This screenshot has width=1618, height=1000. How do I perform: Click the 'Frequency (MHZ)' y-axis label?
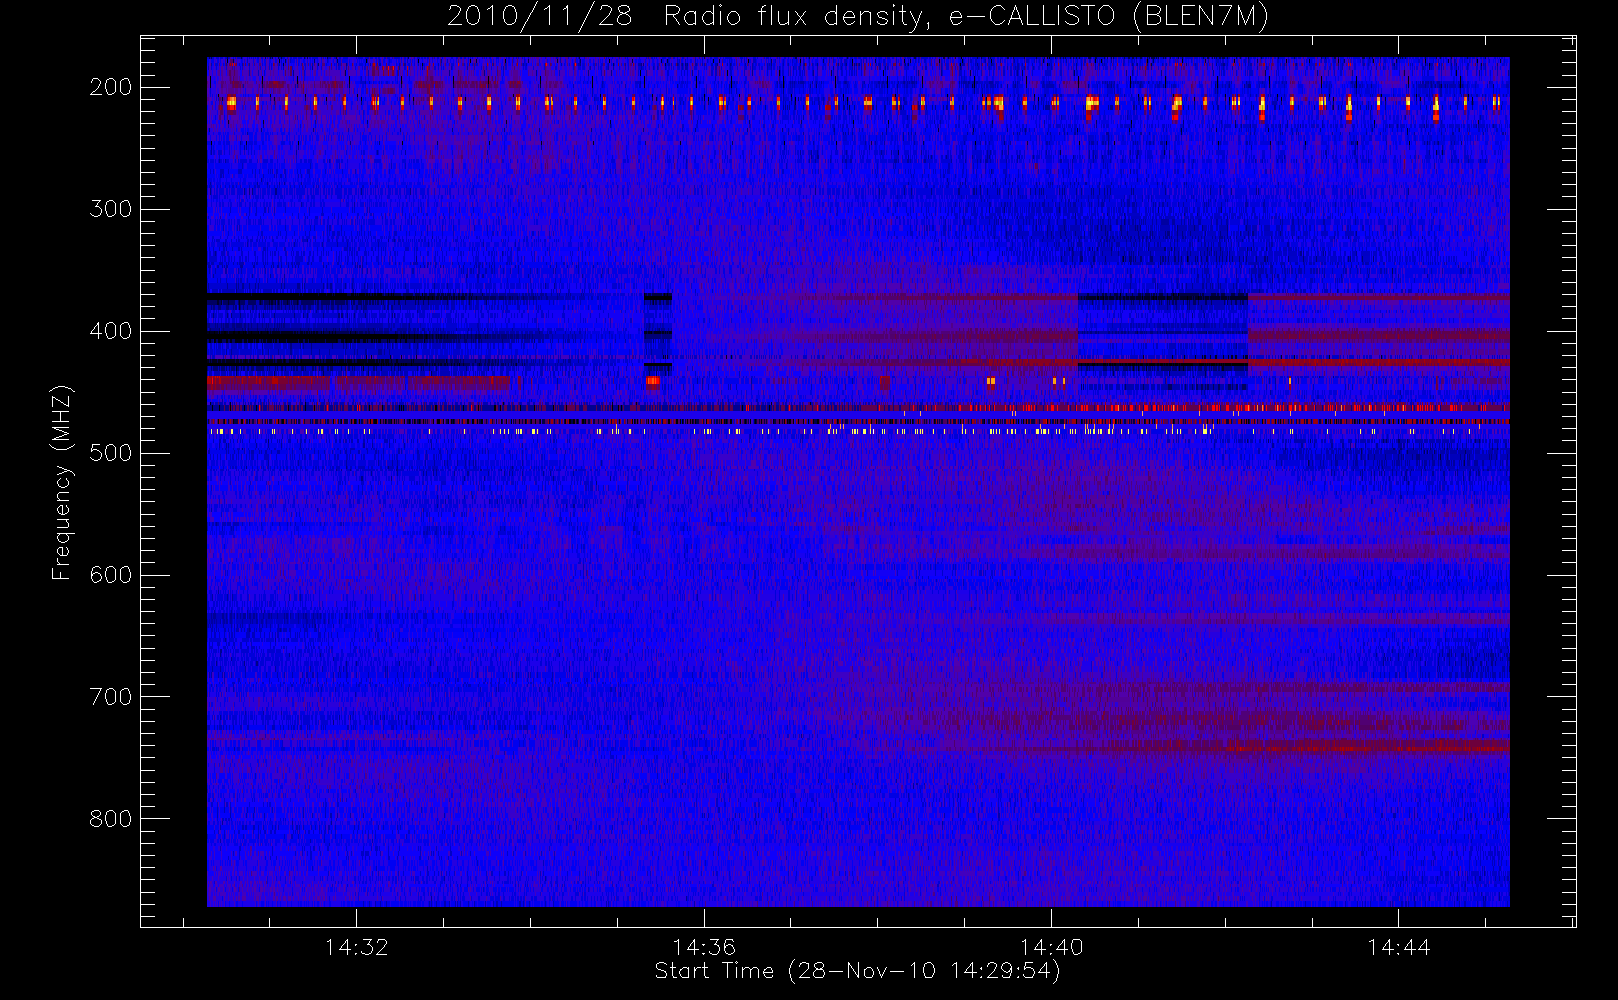pyautogui.click(x=62, y=482)
